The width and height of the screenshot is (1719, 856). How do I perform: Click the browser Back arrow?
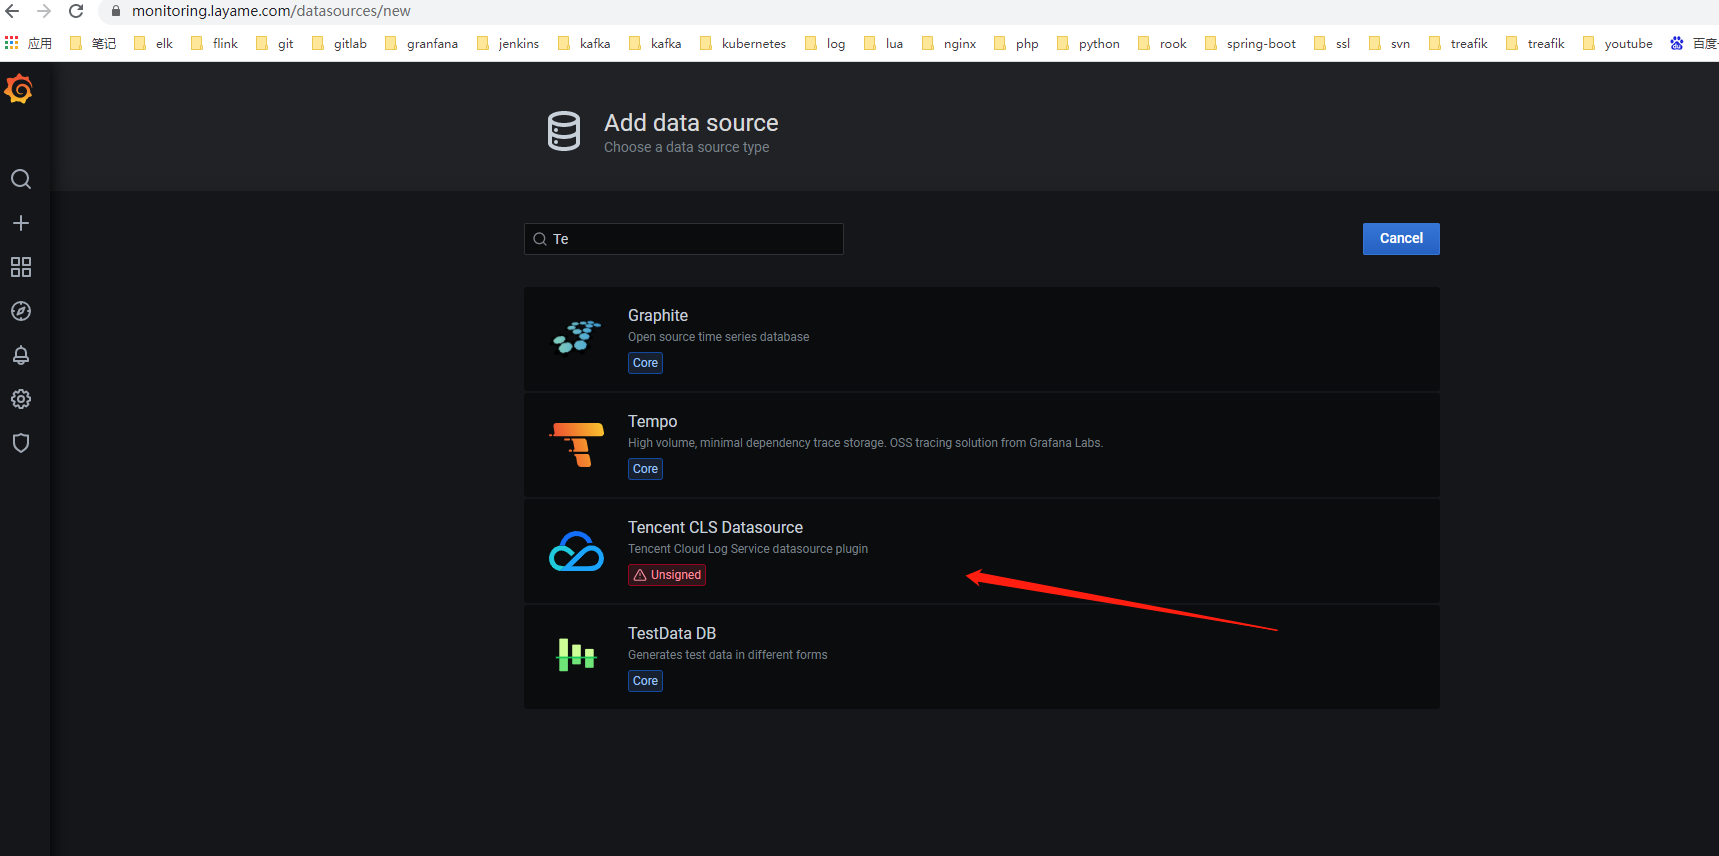pyautogui.click(x=13, y=11)
